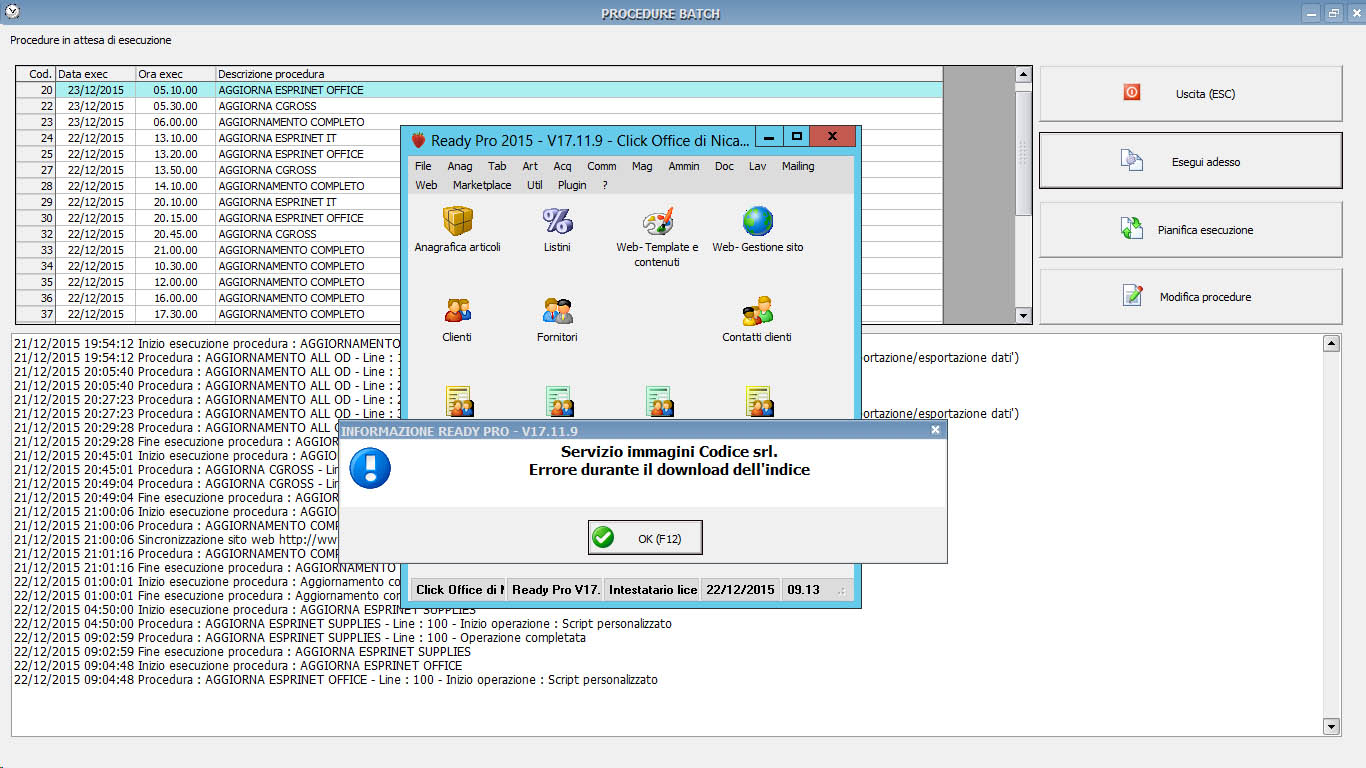Open the Comm menu

click(602, 166)
